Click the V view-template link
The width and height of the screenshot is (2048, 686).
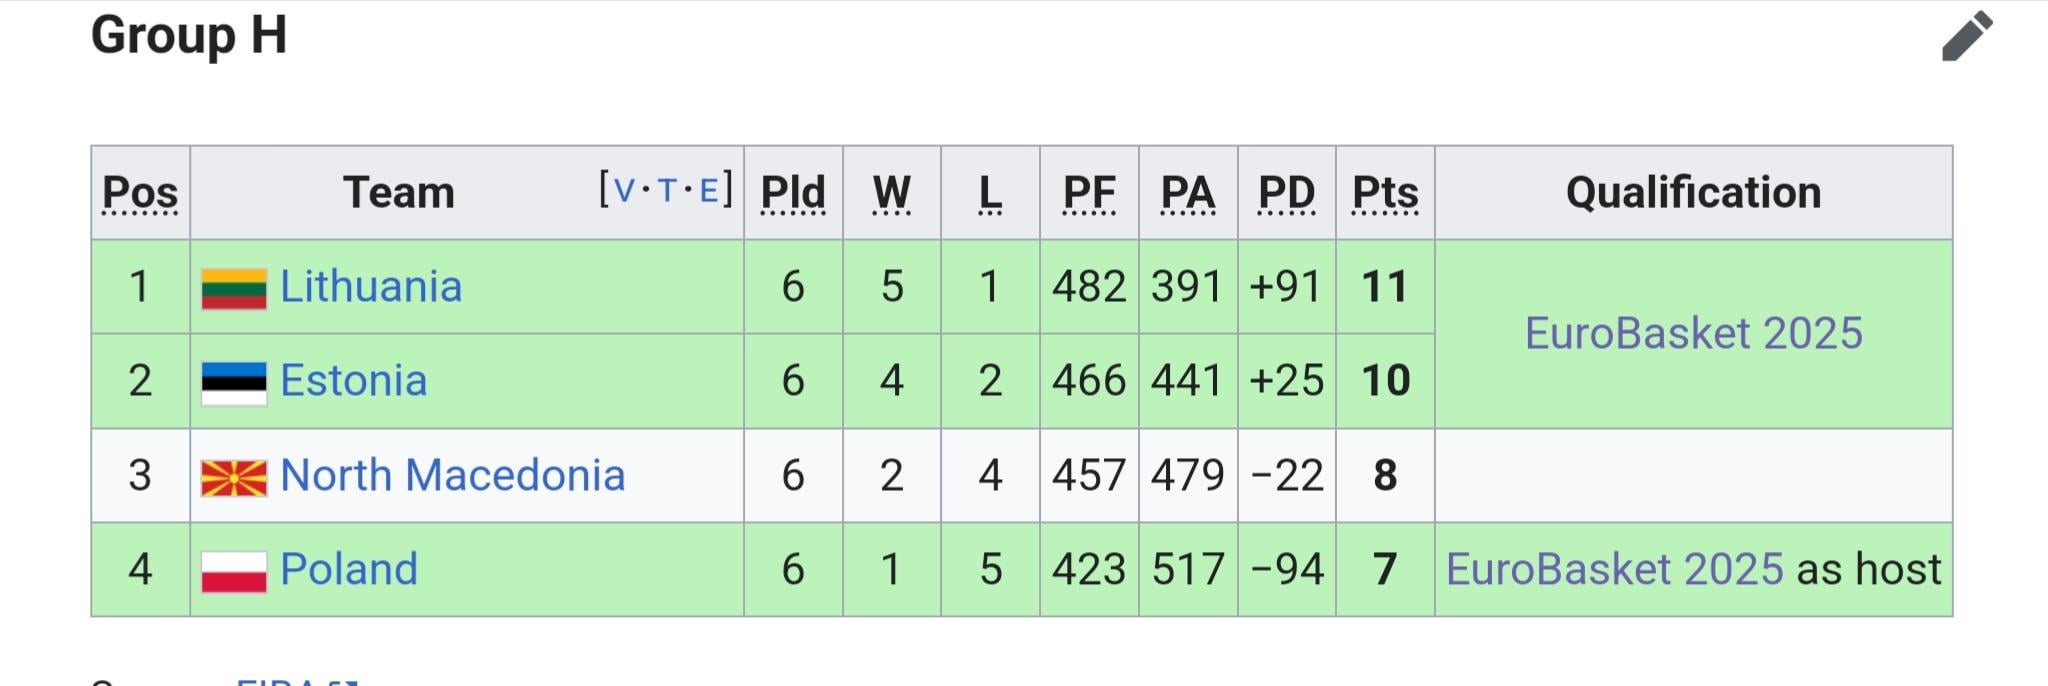[x=624, y=190]
